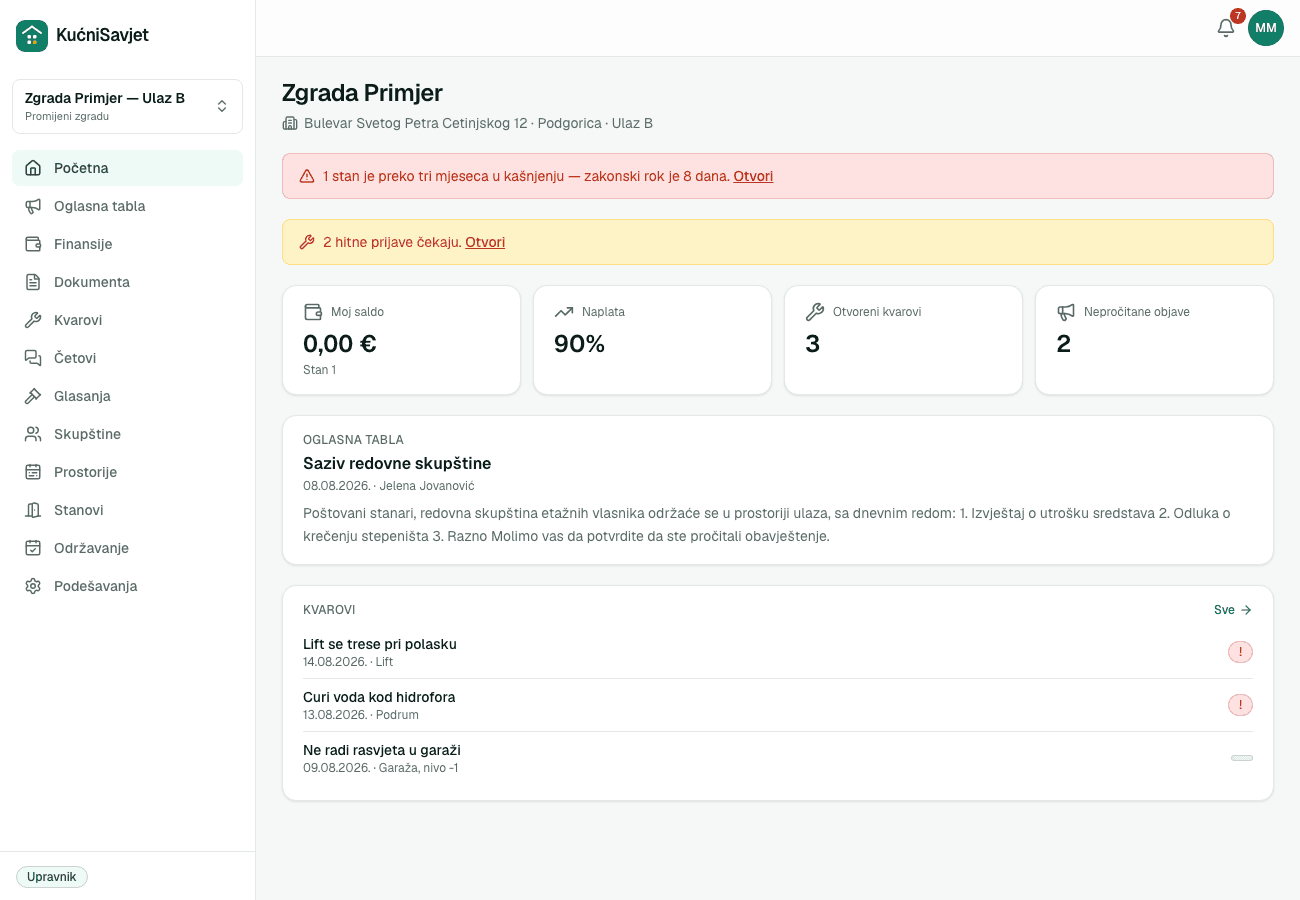Click the home icon beside Početna
Image resolution: width=1300 pixels, height=900 pixels.
click(33, 168)
